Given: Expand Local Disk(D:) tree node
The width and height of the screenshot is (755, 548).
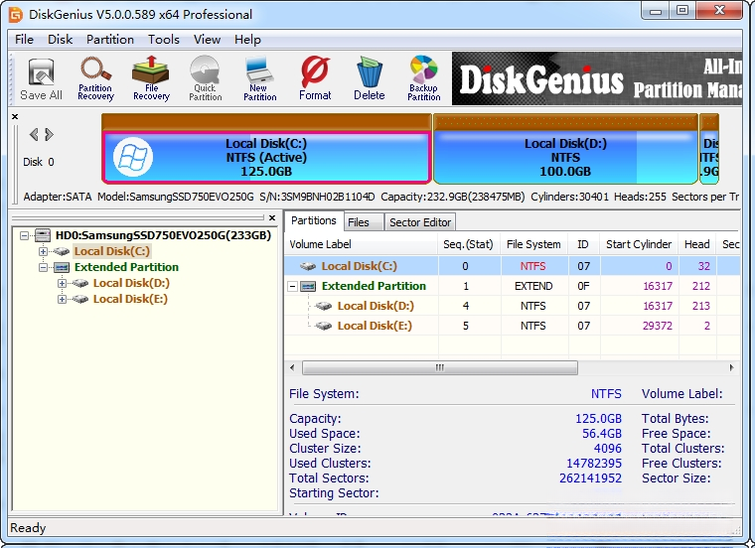Looking at the screenshot, I should click(x=62, y=283).
